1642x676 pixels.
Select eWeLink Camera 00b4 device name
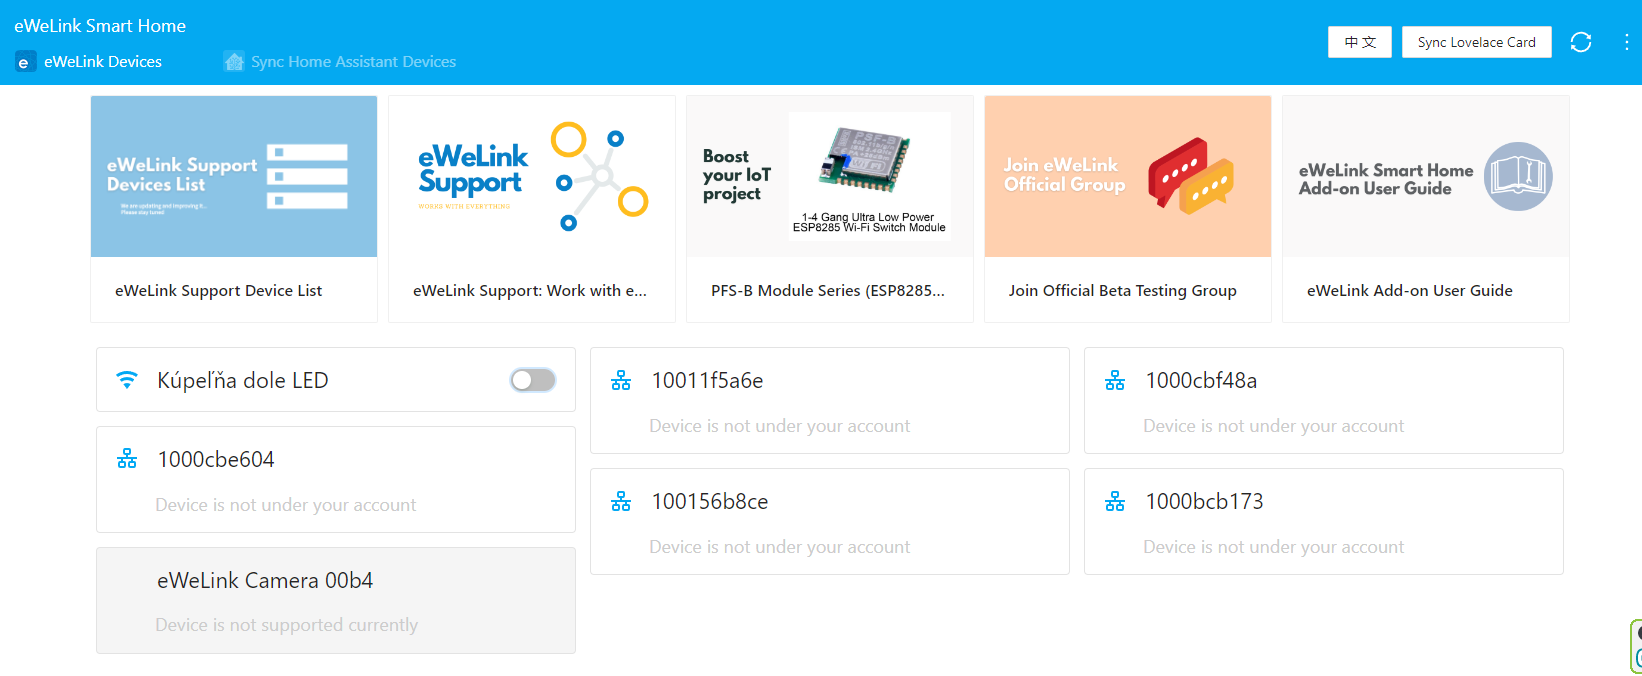click(265, 580)
